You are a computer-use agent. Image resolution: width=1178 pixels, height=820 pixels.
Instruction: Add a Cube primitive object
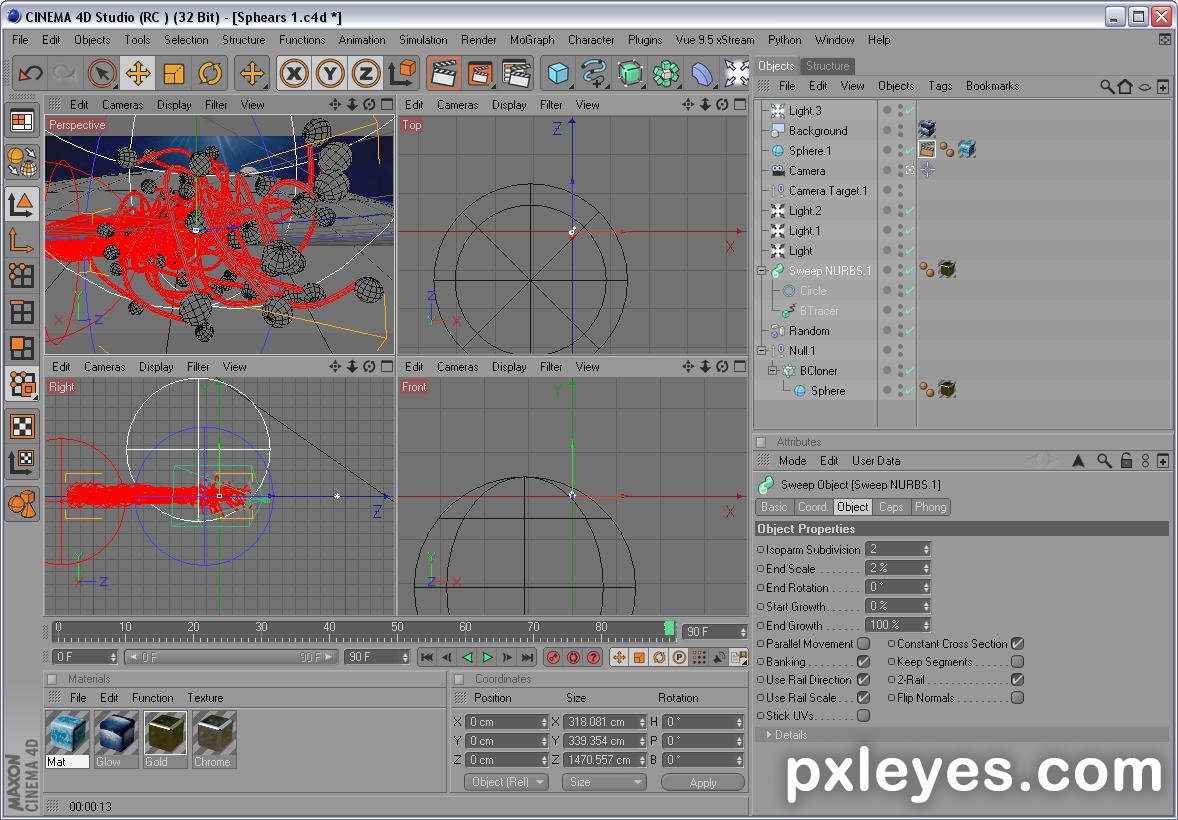[558, 74]
